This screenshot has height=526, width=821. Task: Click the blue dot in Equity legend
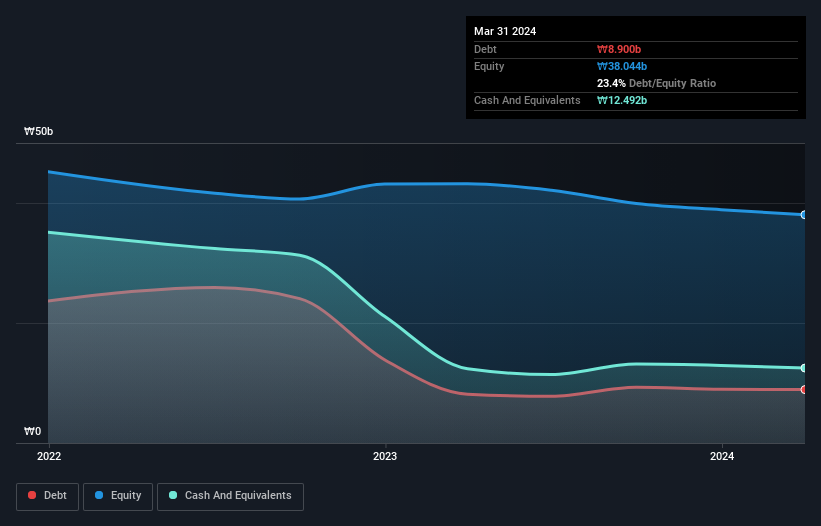coord(99,495)
